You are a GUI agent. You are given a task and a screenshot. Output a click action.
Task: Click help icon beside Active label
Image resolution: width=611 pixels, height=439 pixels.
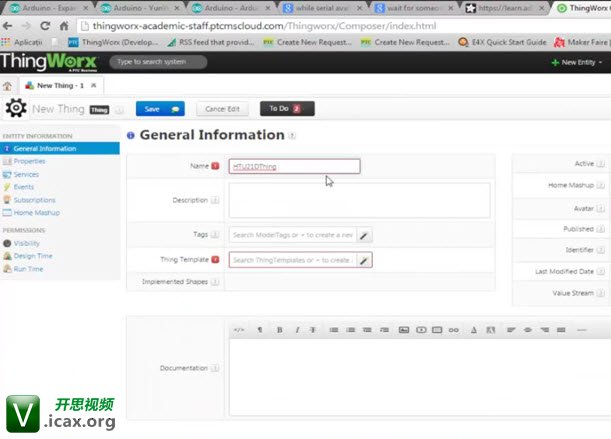point(600,164)
